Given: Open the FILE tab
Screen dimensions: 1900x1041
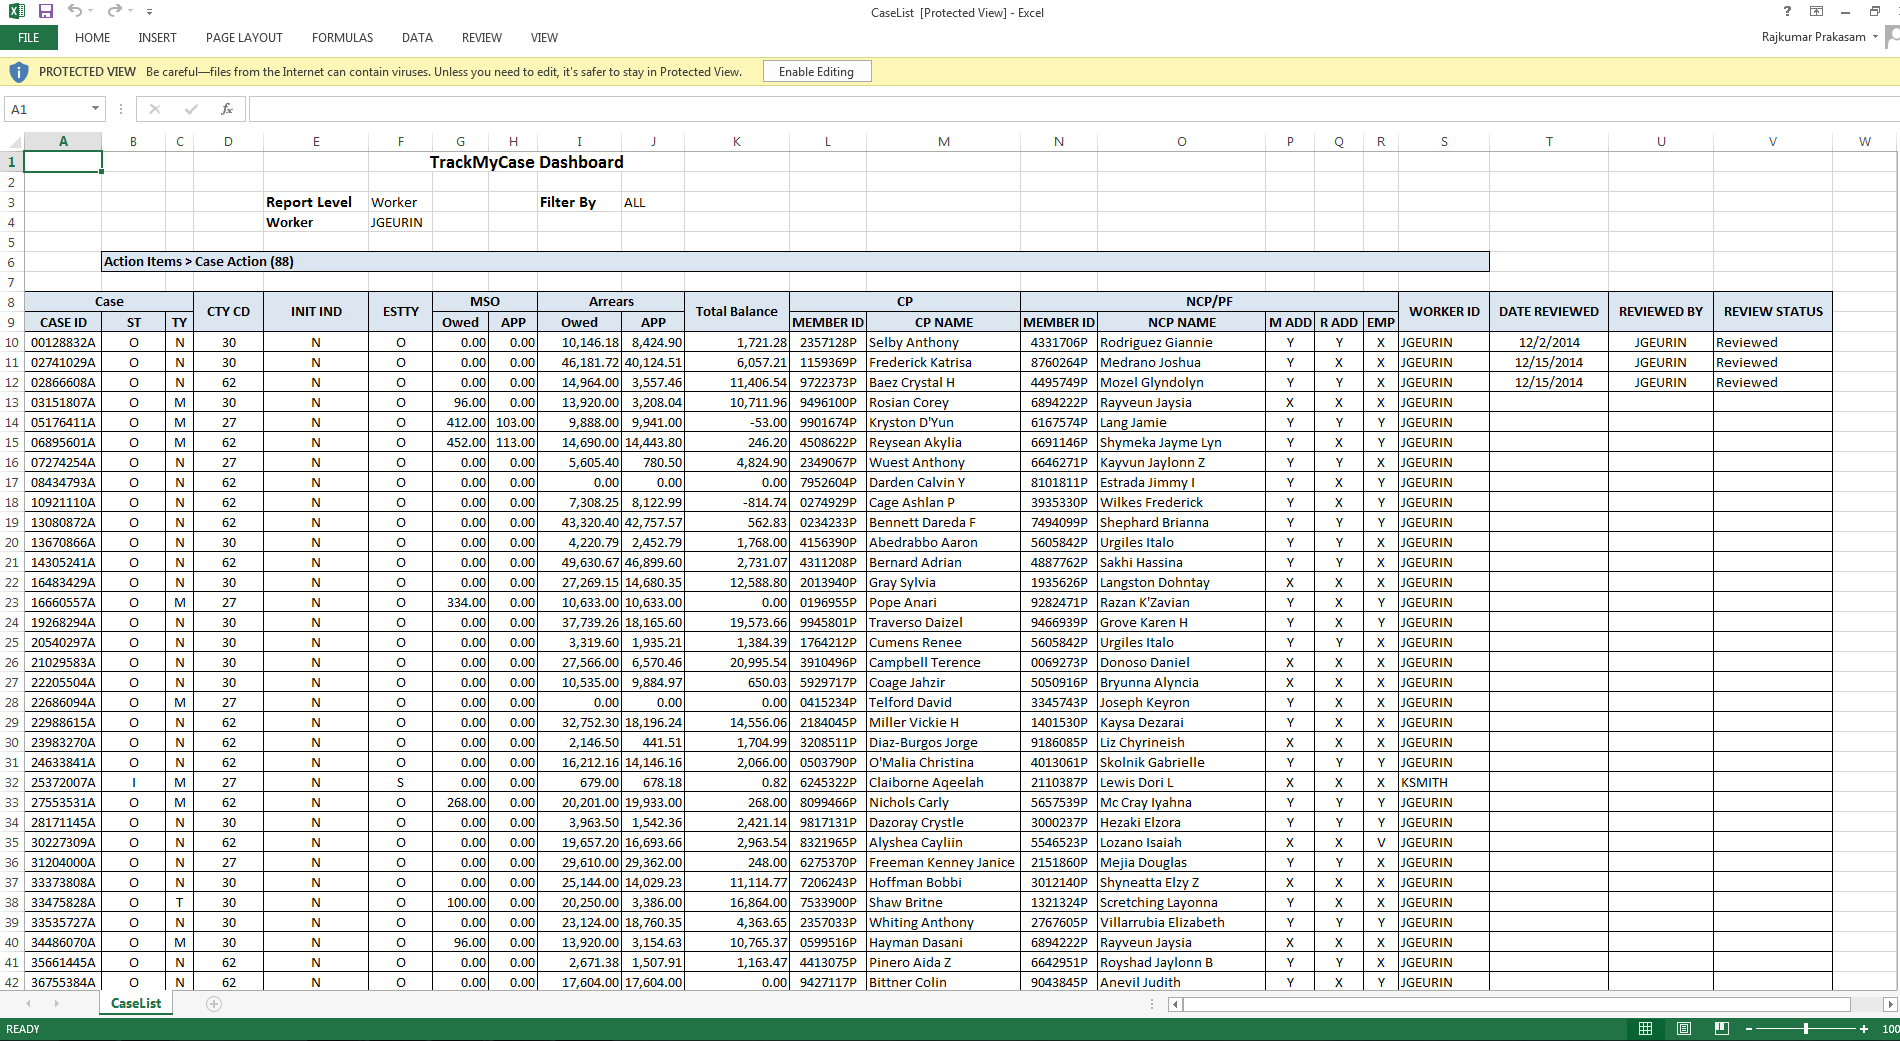Looking at the screenshot, I should [x=29, y=38].
